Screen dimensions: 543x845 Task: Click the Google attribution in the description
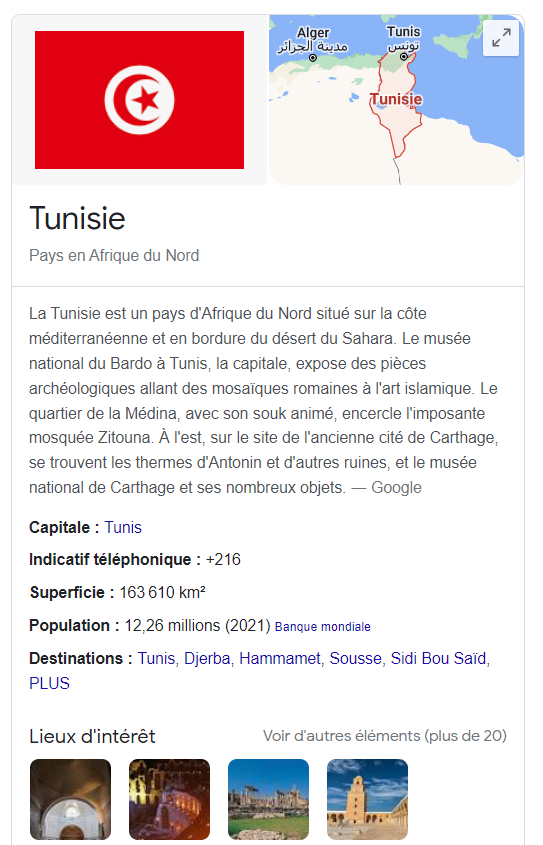(396, 488)
